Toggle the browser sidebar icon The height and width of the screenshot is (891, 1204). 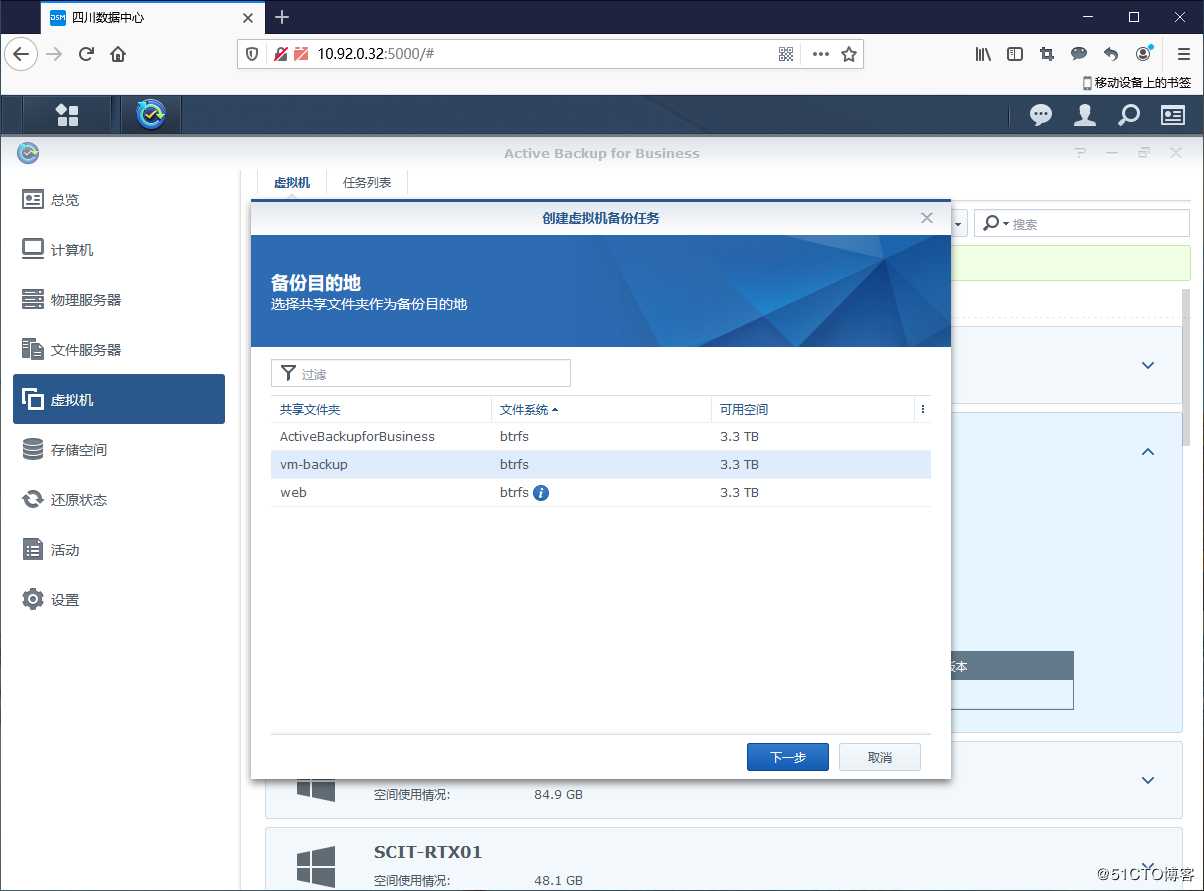point(1015,54)
